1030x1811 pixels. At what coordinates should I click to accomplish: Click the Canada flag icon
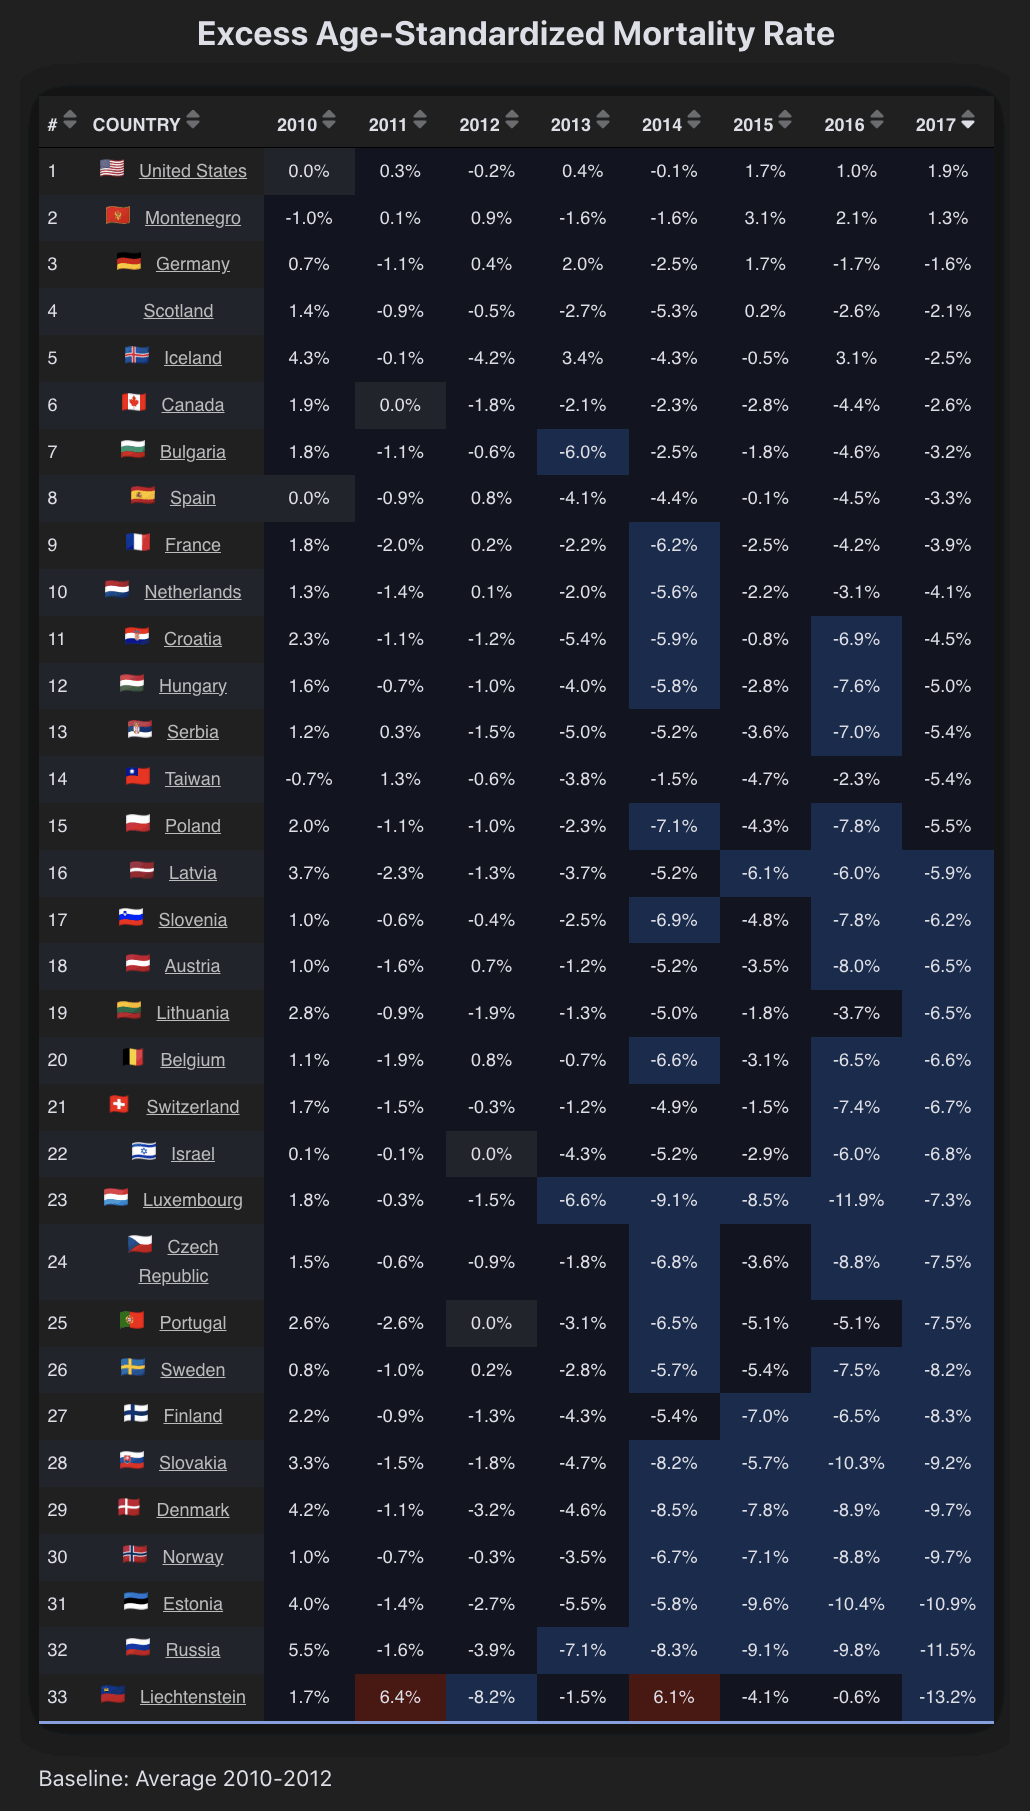click(134, 402)
